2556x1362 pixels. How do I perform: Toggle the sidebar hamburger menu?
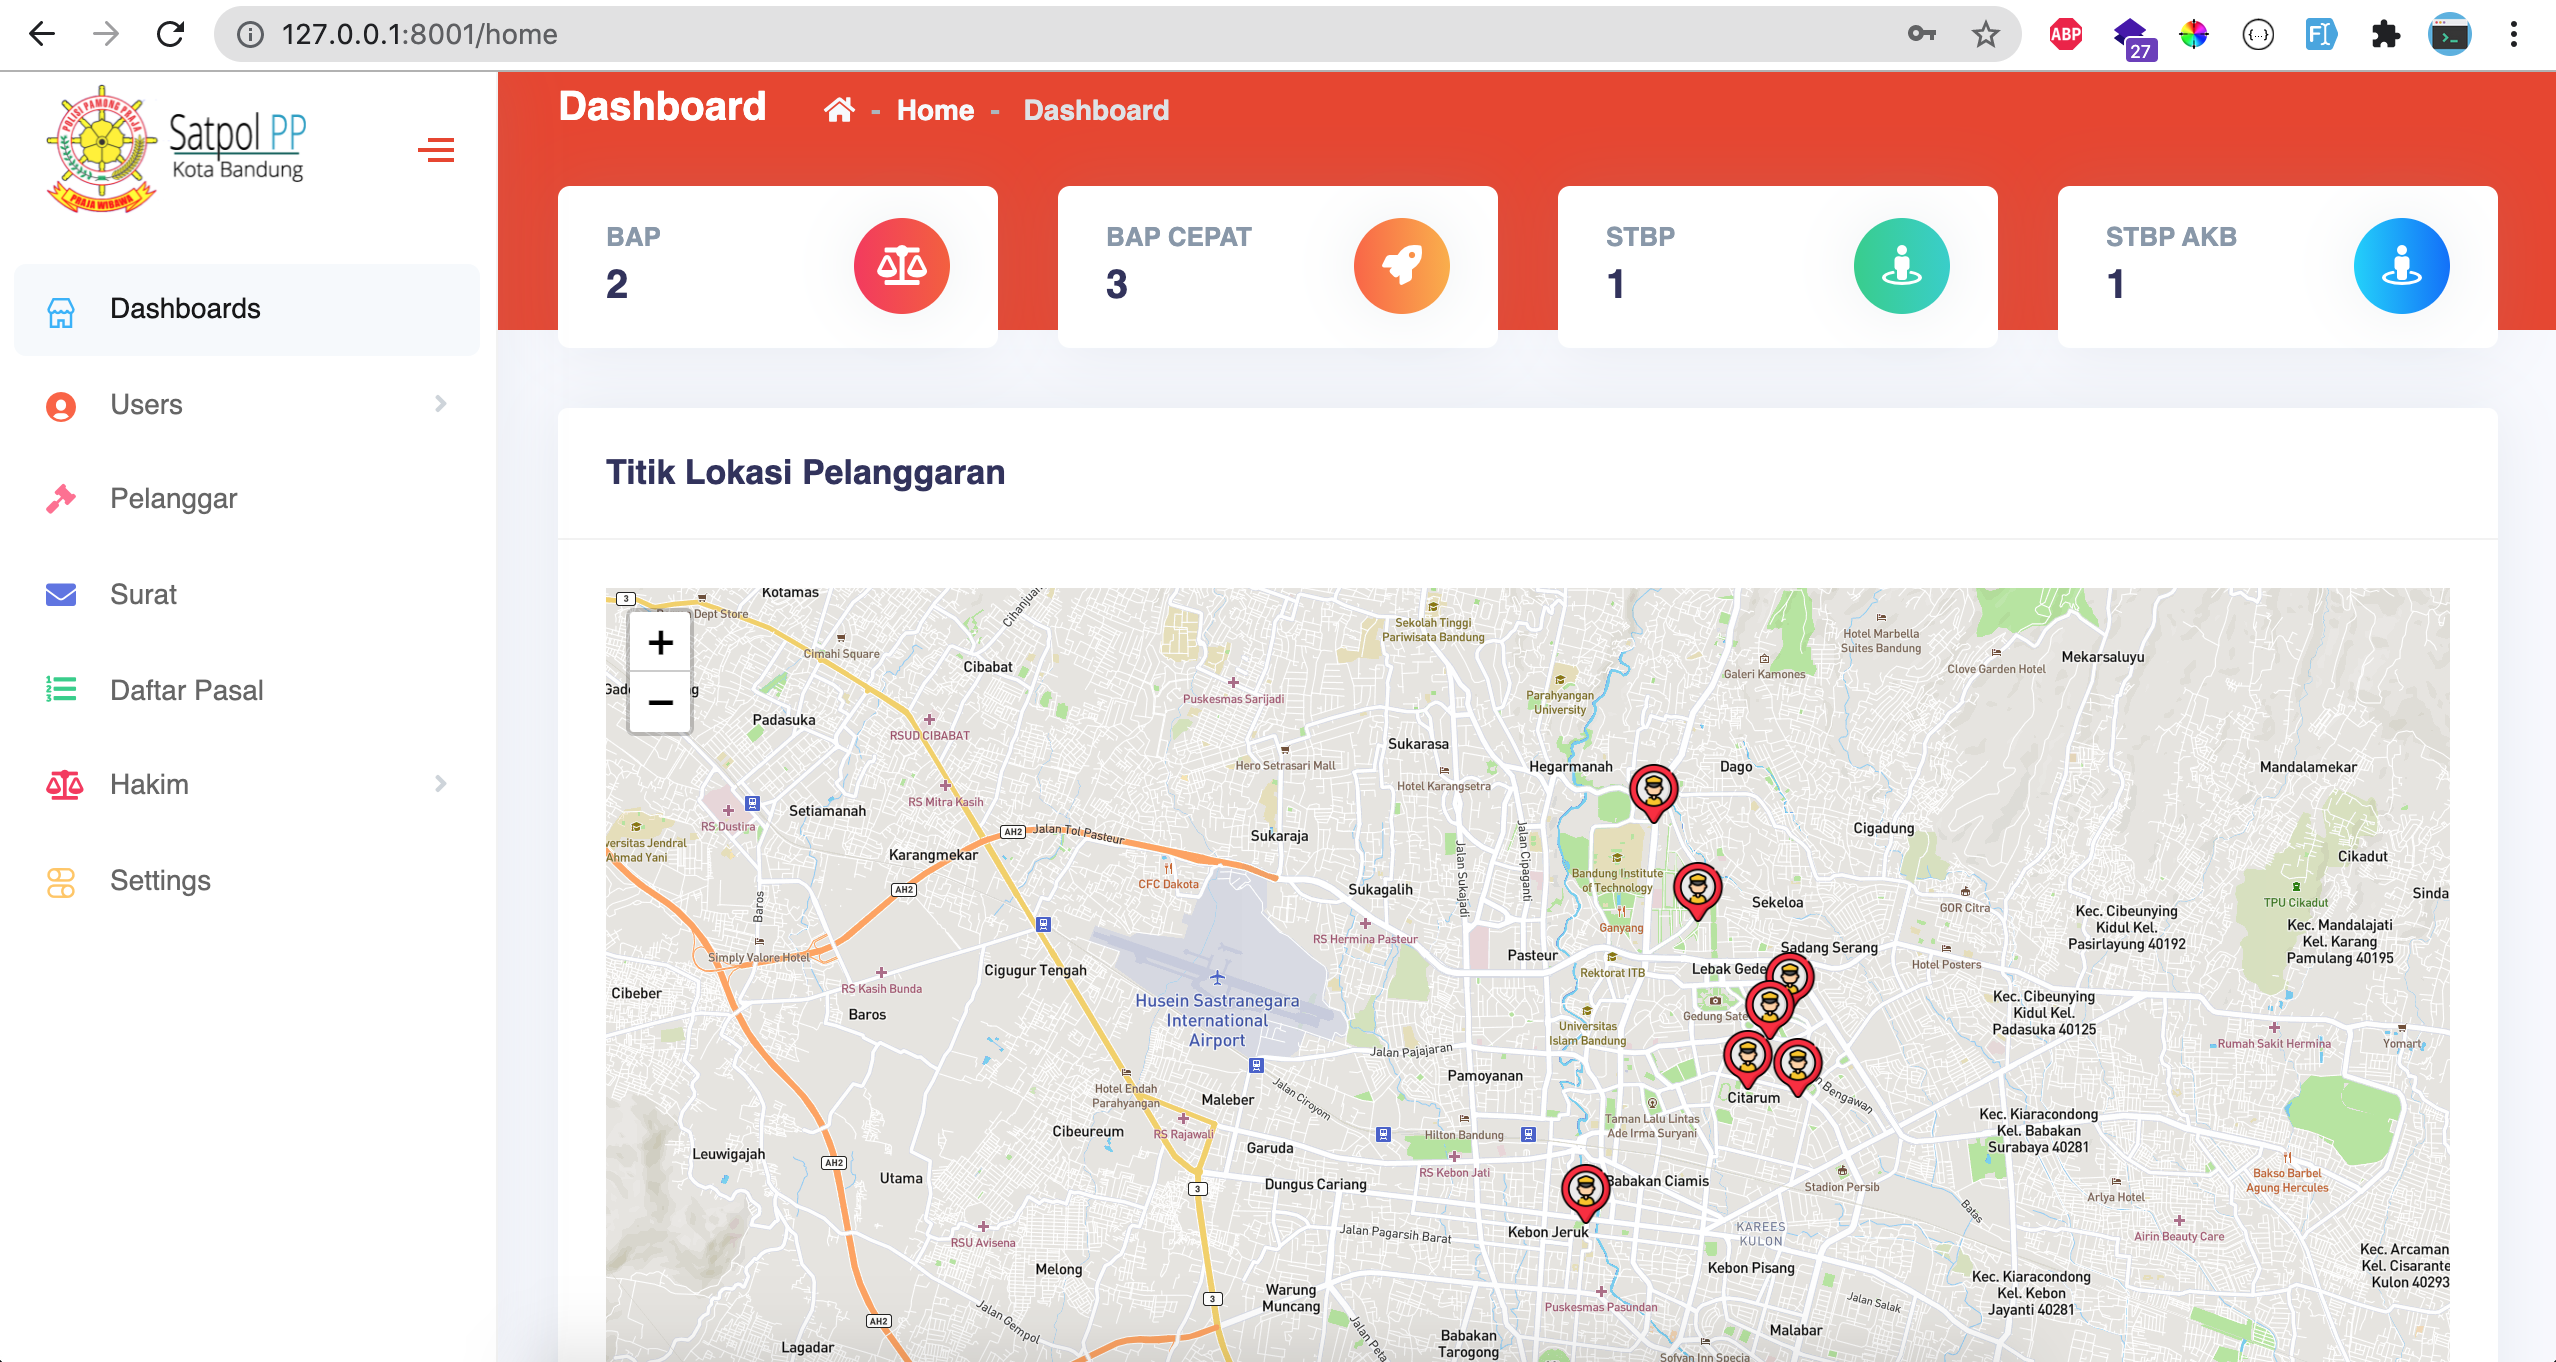point(436,150)
